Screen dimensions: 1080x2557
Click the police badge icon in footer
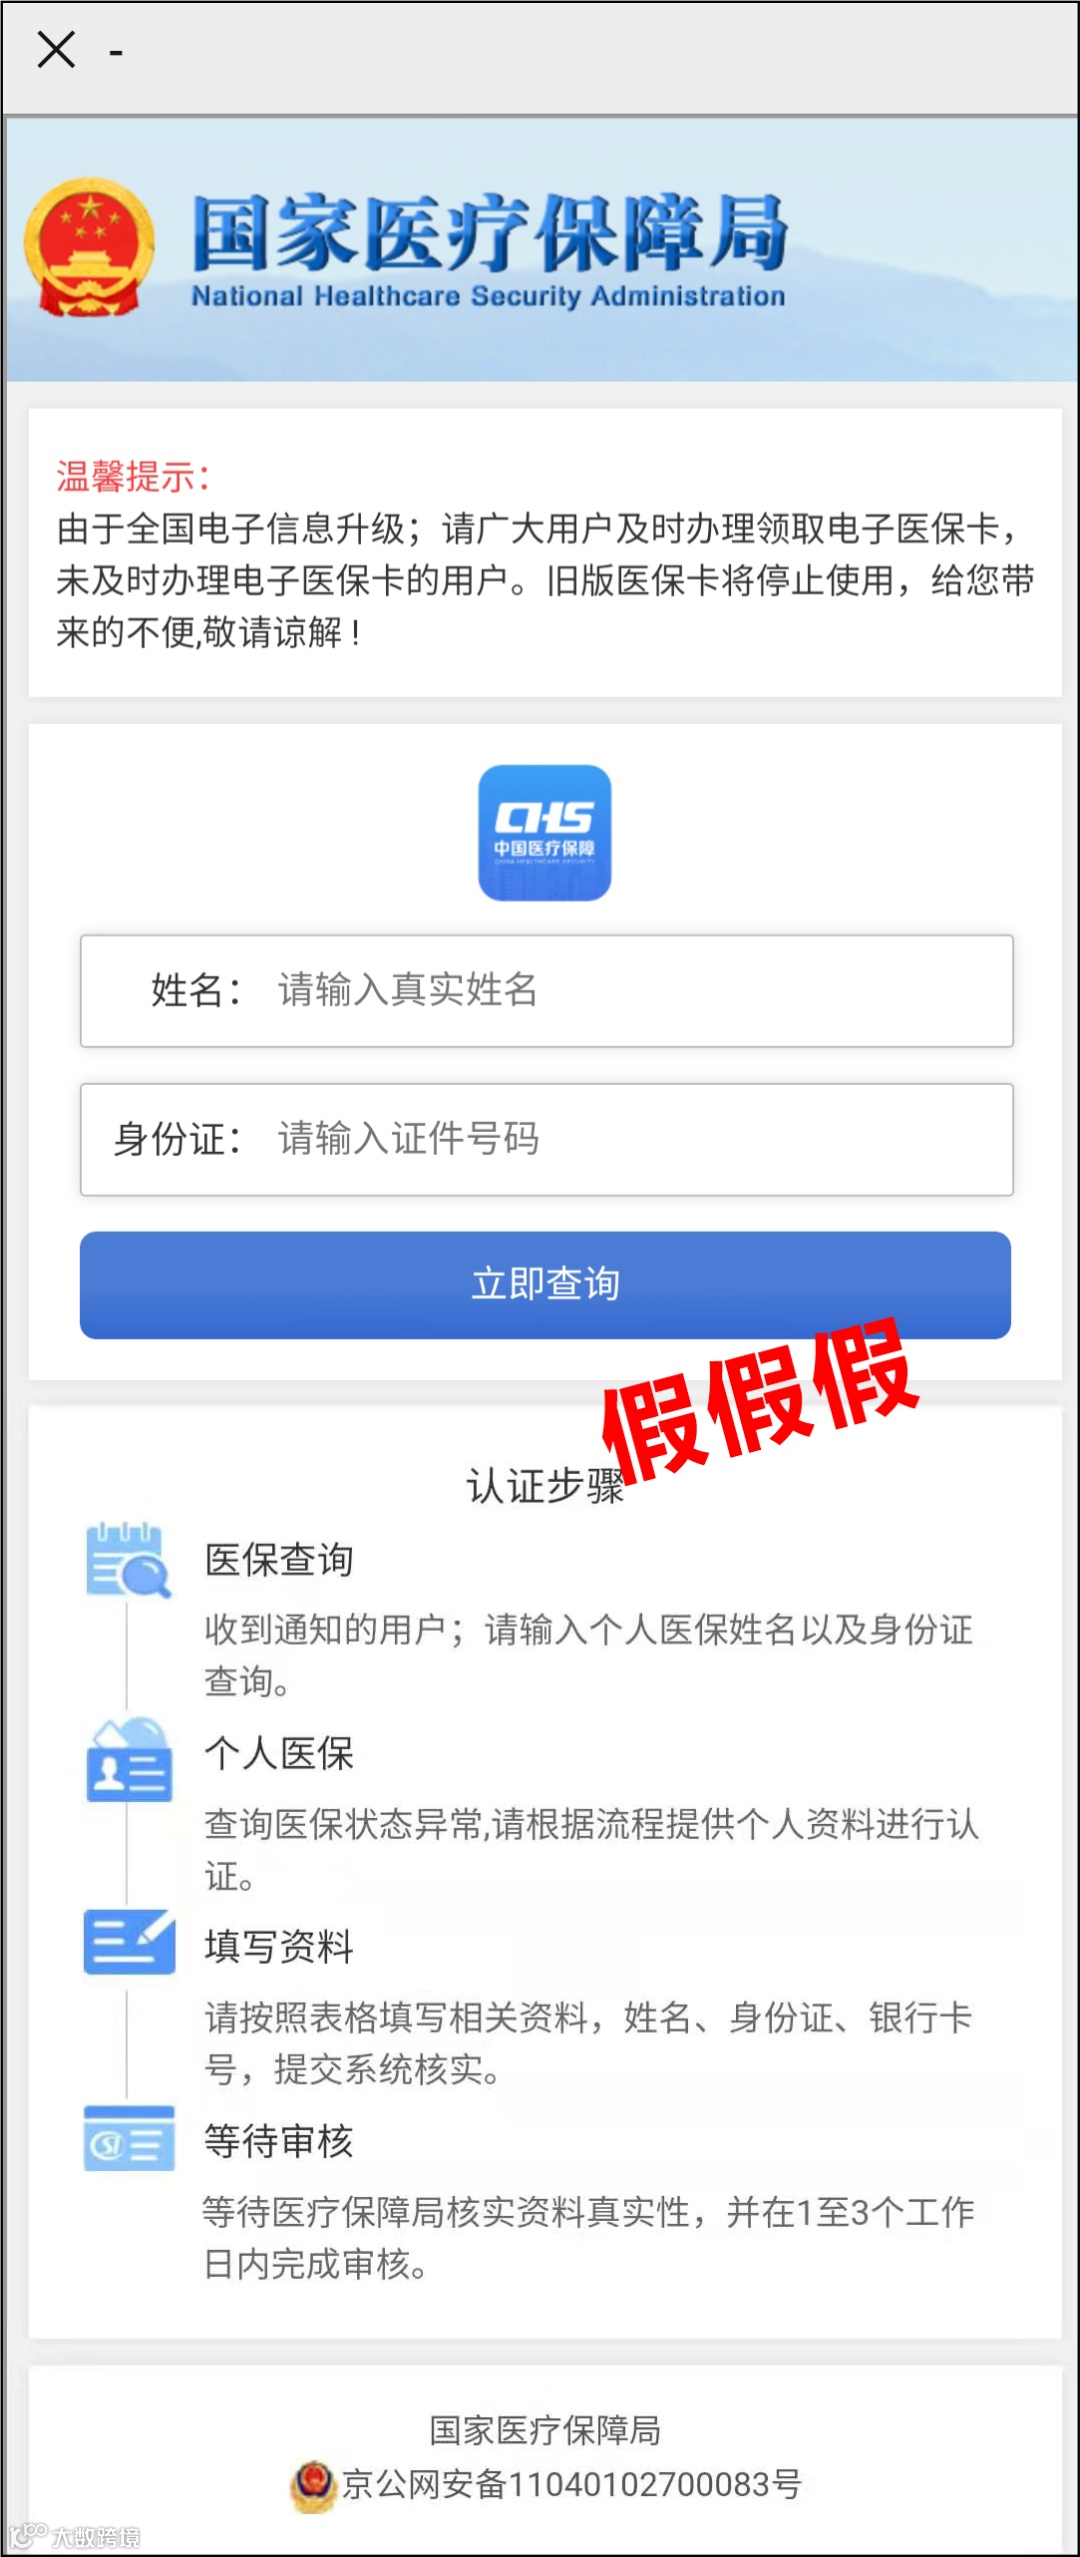(x=314, y=2486)
